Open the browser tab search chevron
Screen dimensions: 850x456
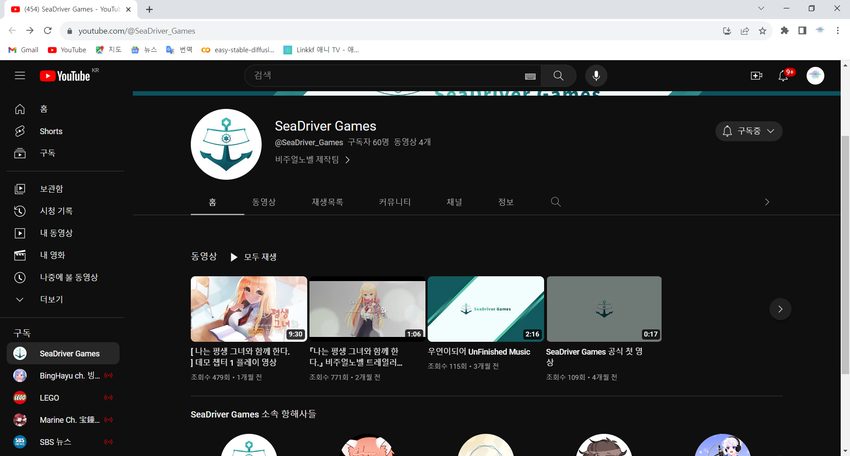coord(761,9)
